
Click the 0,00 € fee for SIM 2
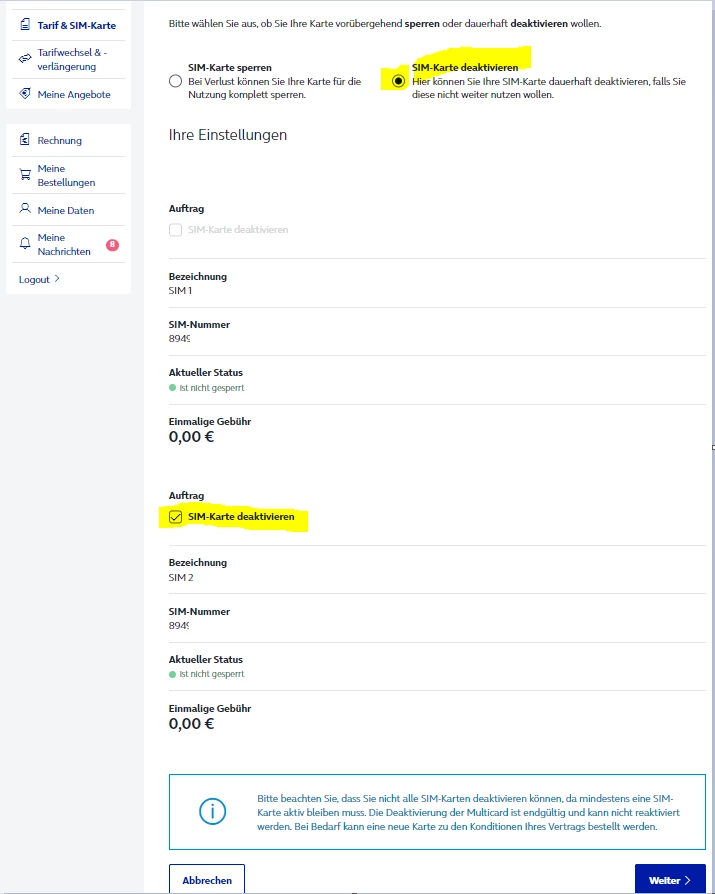191,724
